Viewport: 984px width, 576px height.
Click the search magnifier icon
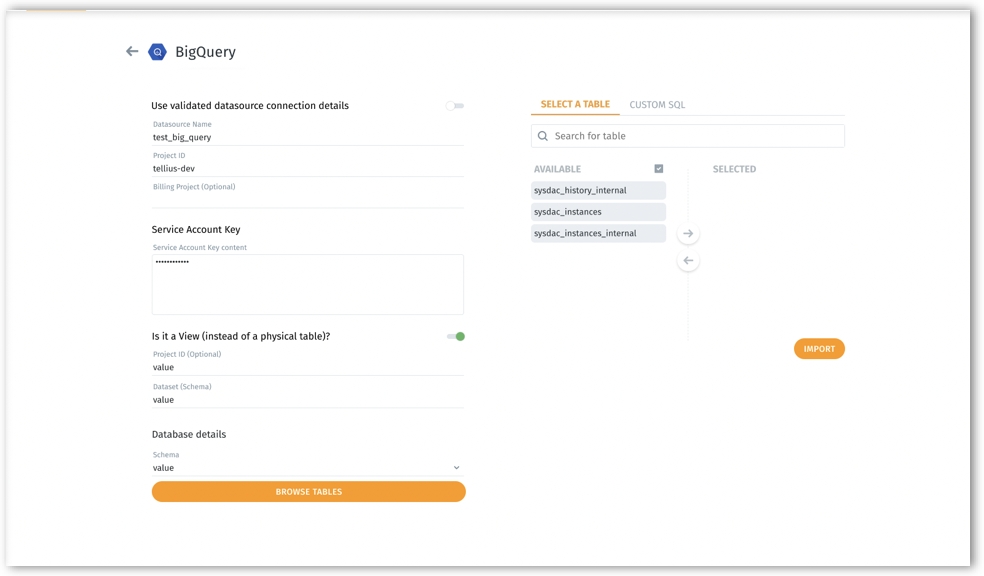pos(543,136)
